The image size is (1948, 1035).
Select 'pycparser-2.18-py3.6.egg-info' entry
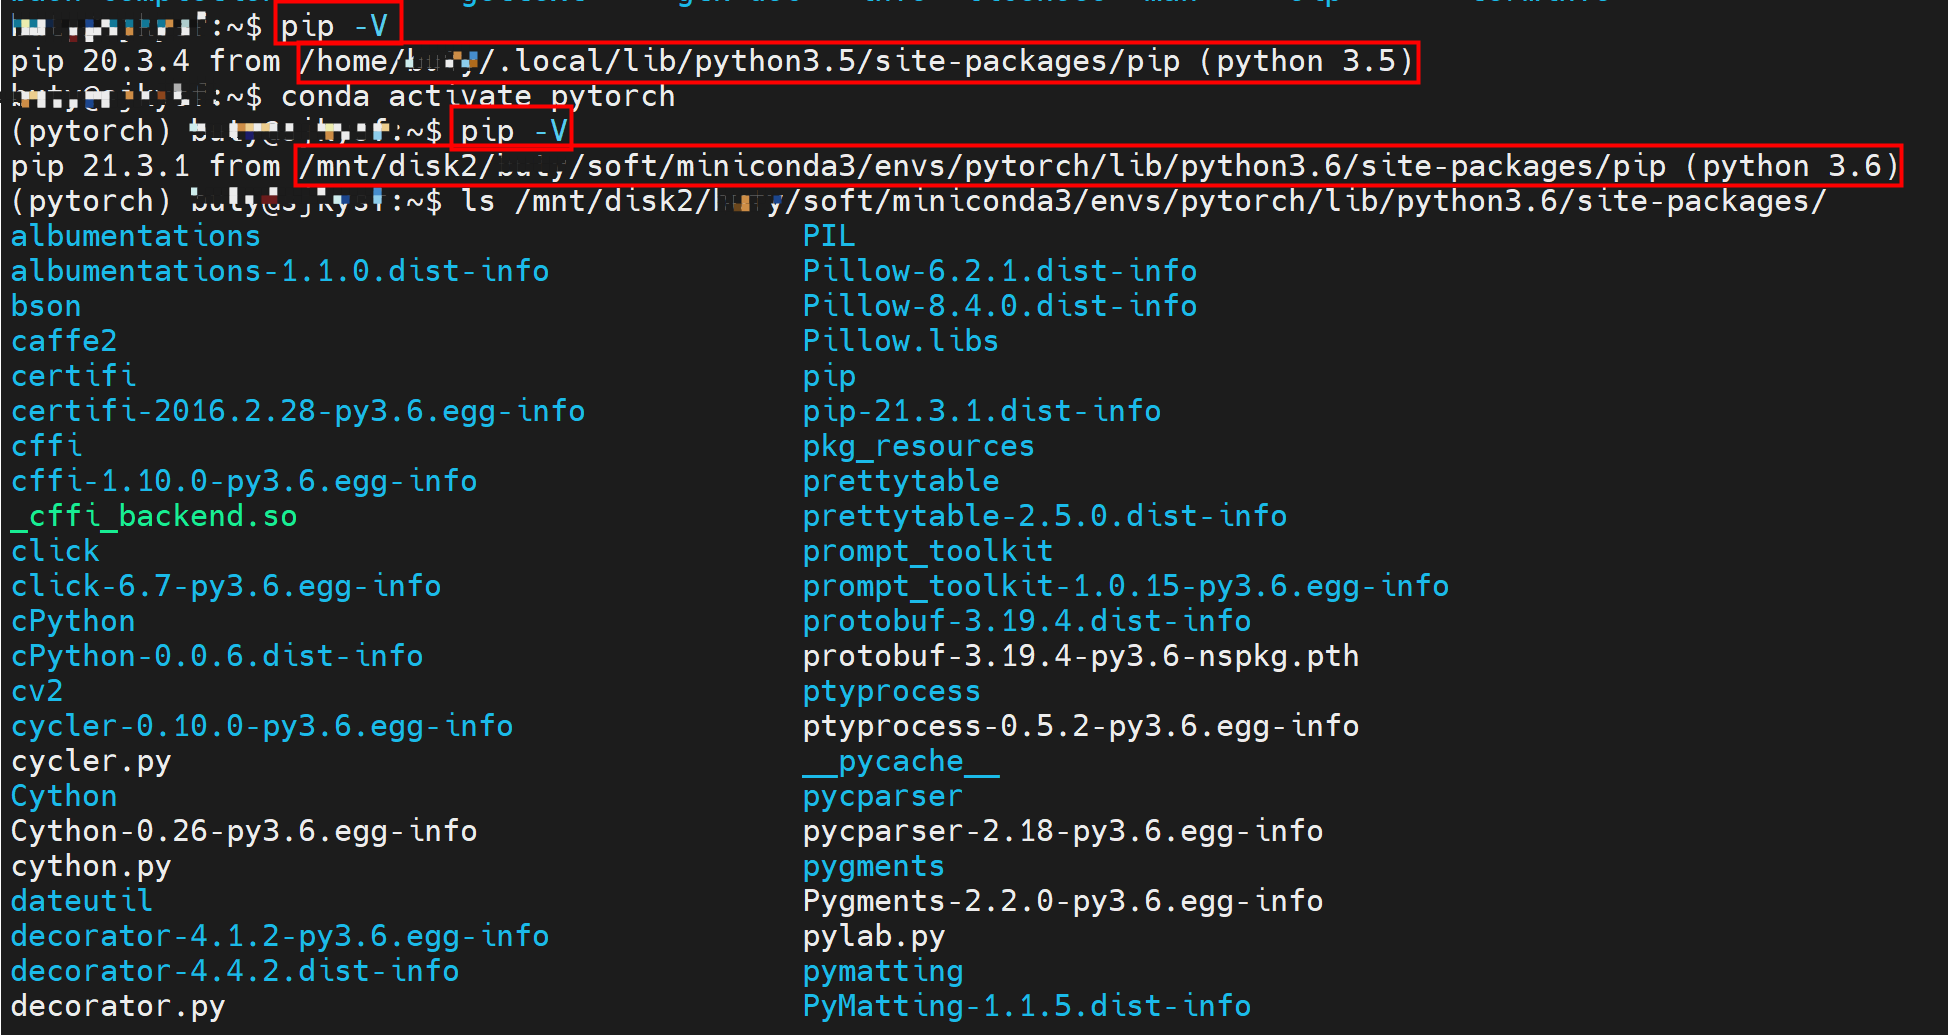pos(1063,831)
